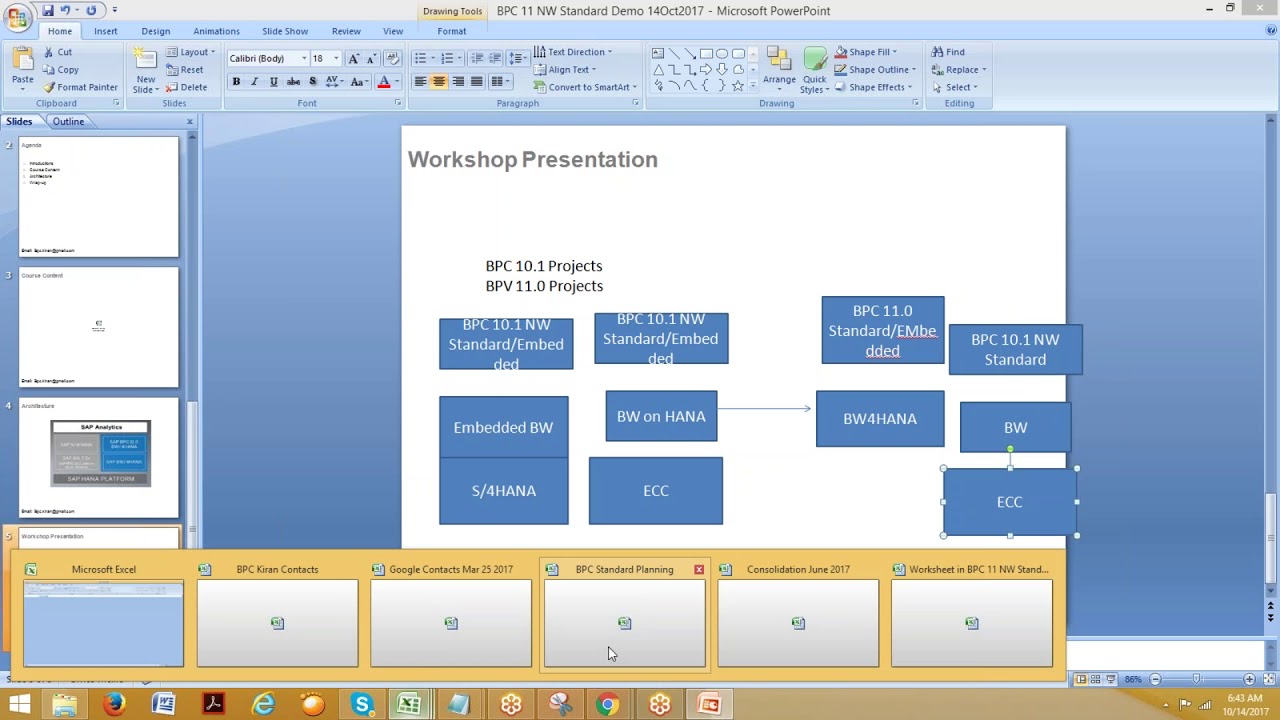Screen dimensions: 1280x720
Task: Expand the Shape Outline options
Action: [875, 70]
